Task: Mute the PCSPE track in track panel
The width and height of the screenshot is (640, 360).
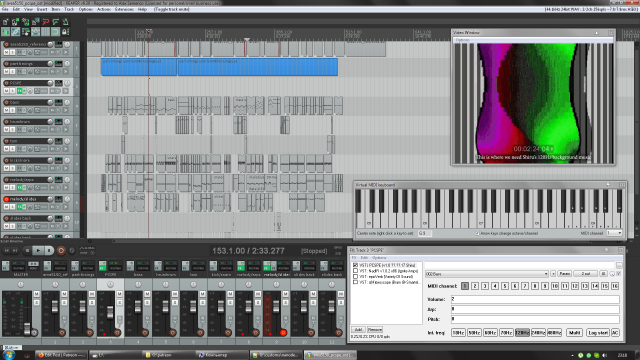Action: (7, 91)
